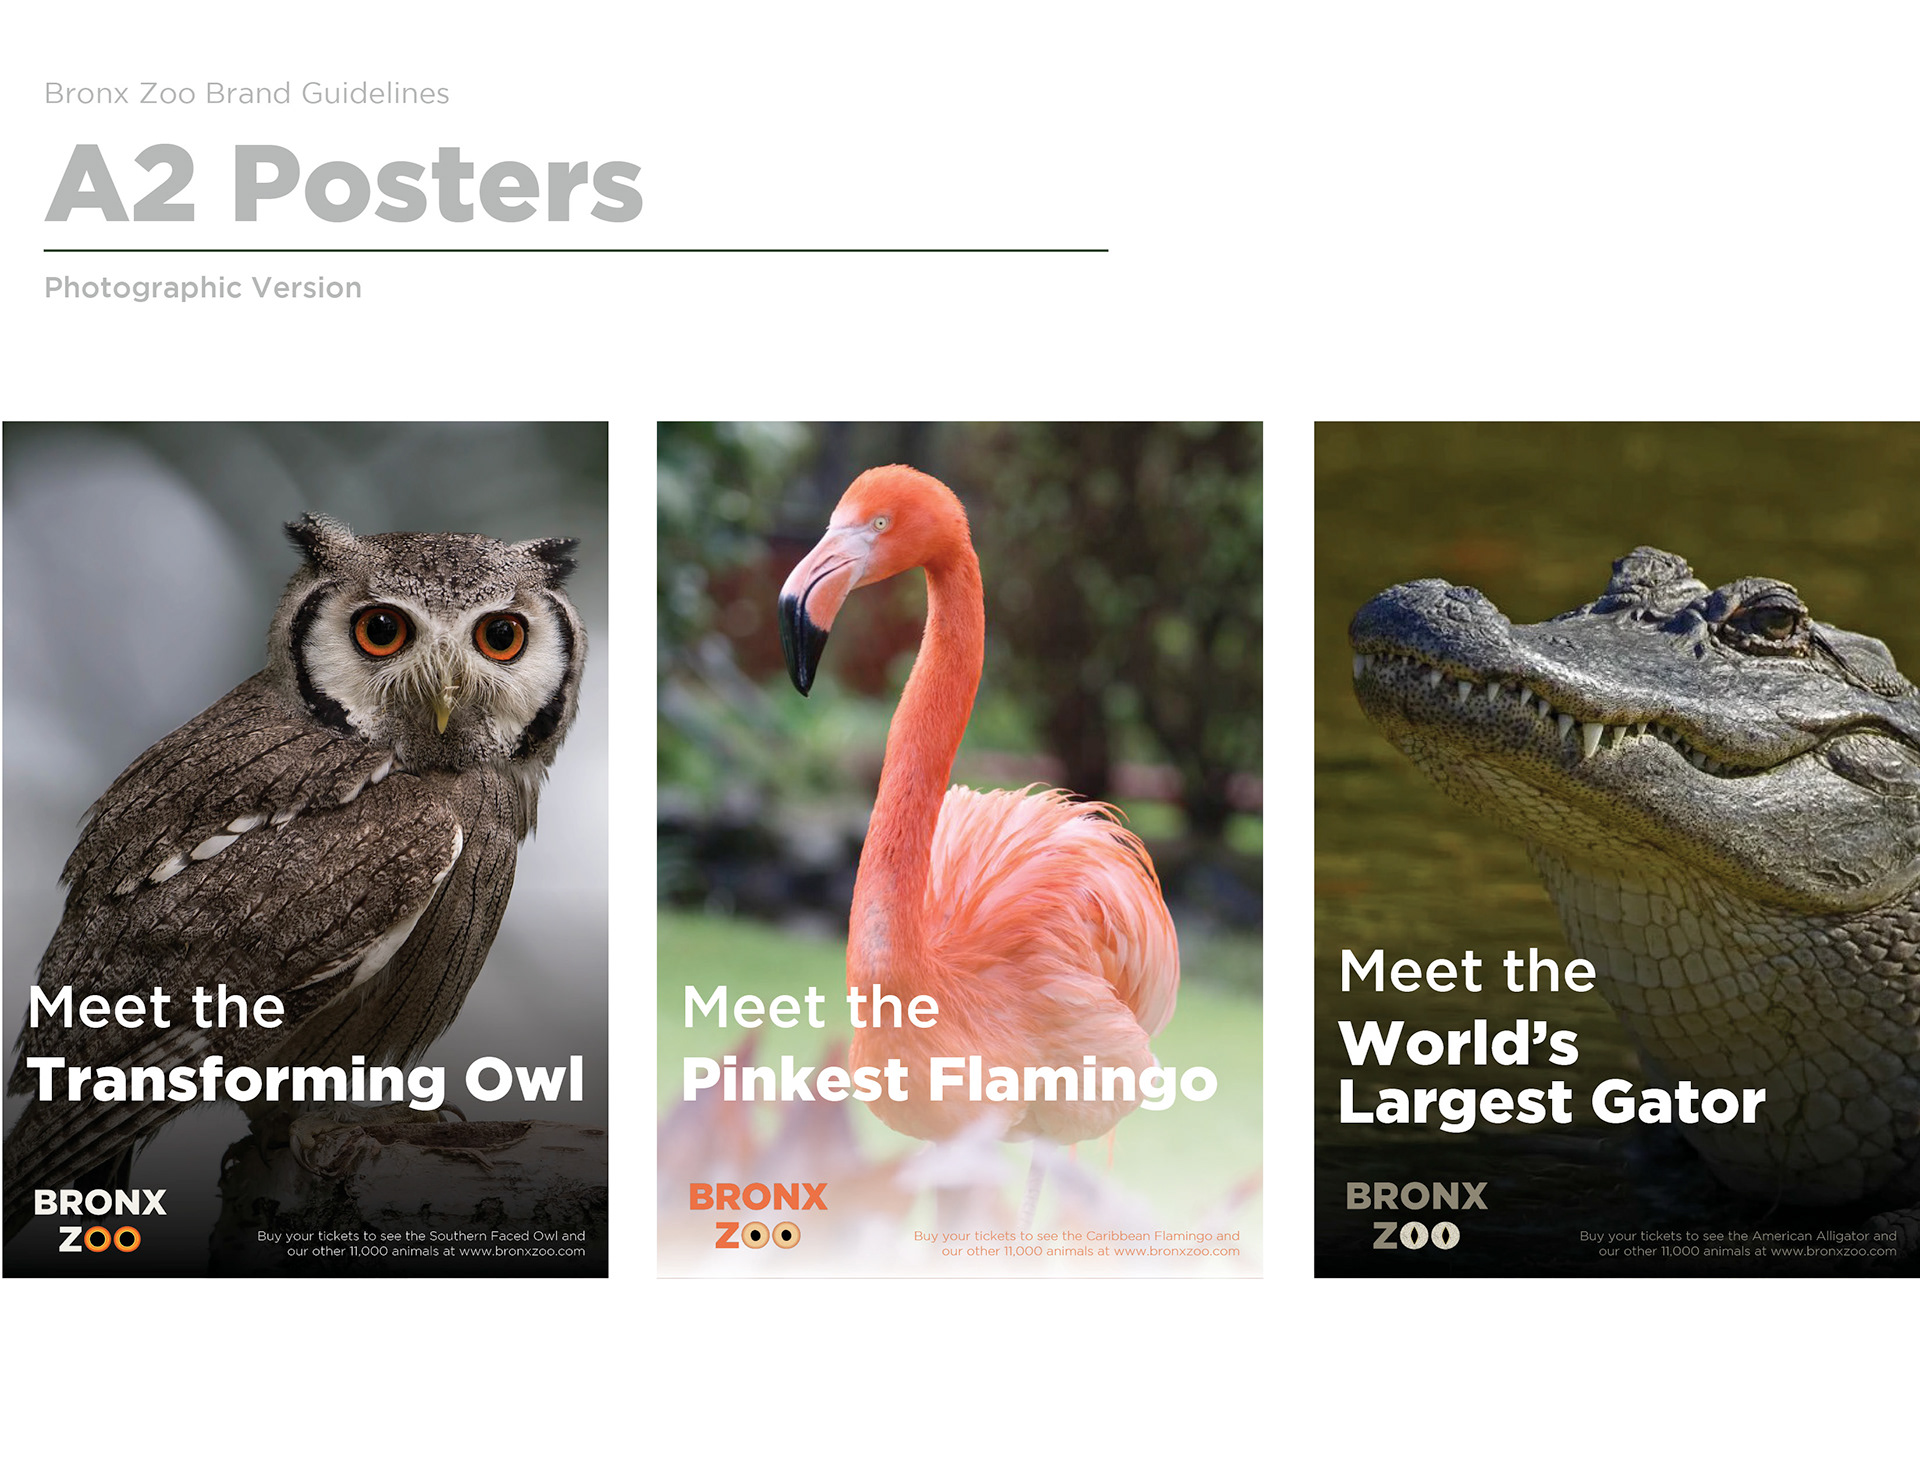The width and height of the screenshot is (1920, 1484).
Task: Click 'Pinkest Flamingo' headline text
Action: 949,1081
